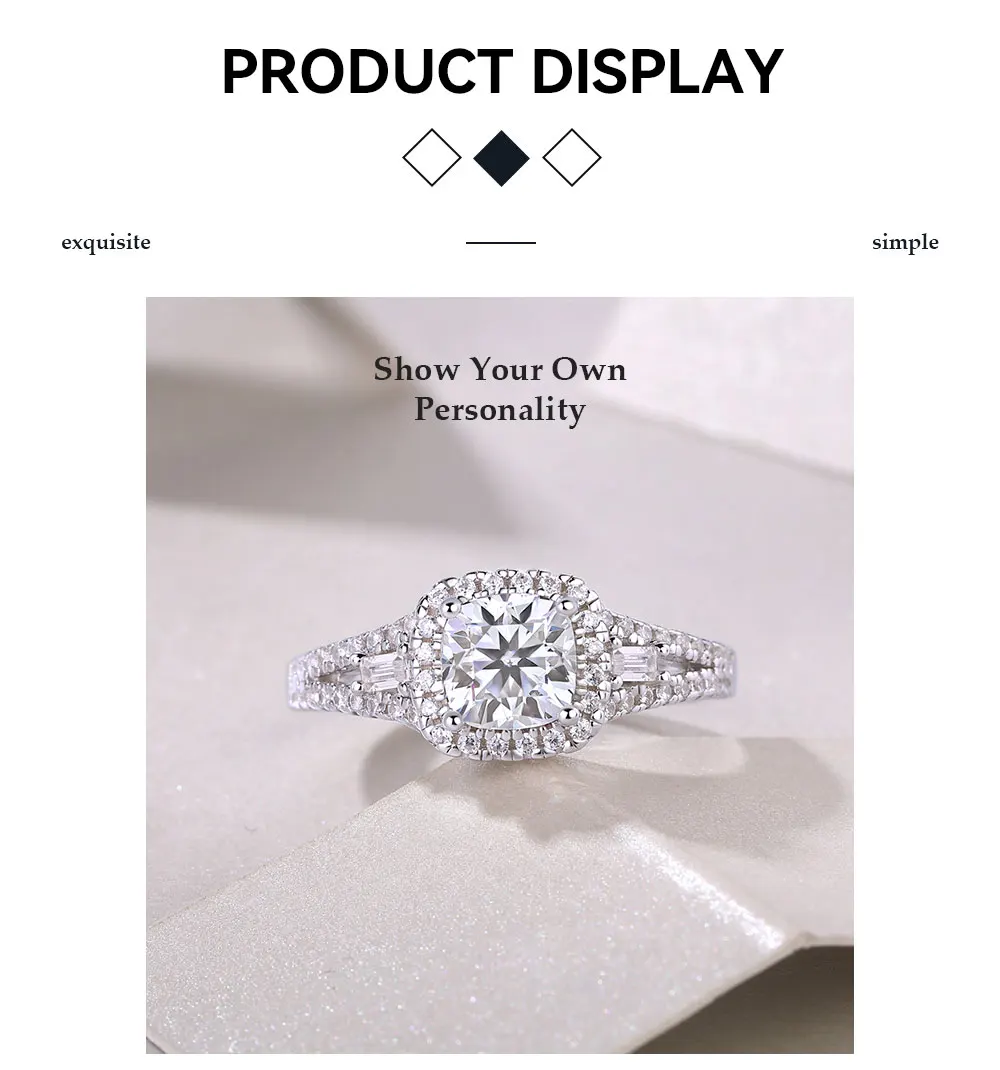The height and width of the screenshot is (1070, 1000).
Task: Click the short horizontal divider line
Action: 500,242
